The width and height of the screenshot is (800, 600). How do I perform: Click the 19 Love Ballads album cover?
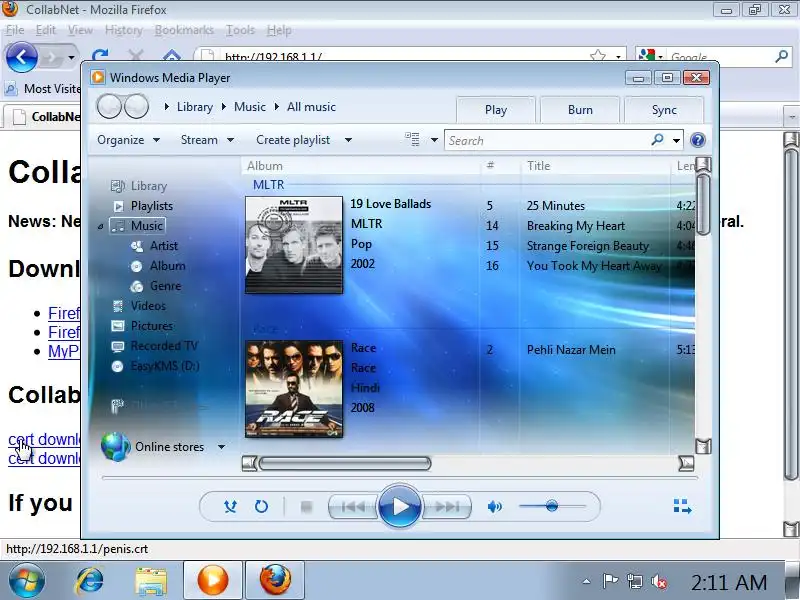point(294,245)
